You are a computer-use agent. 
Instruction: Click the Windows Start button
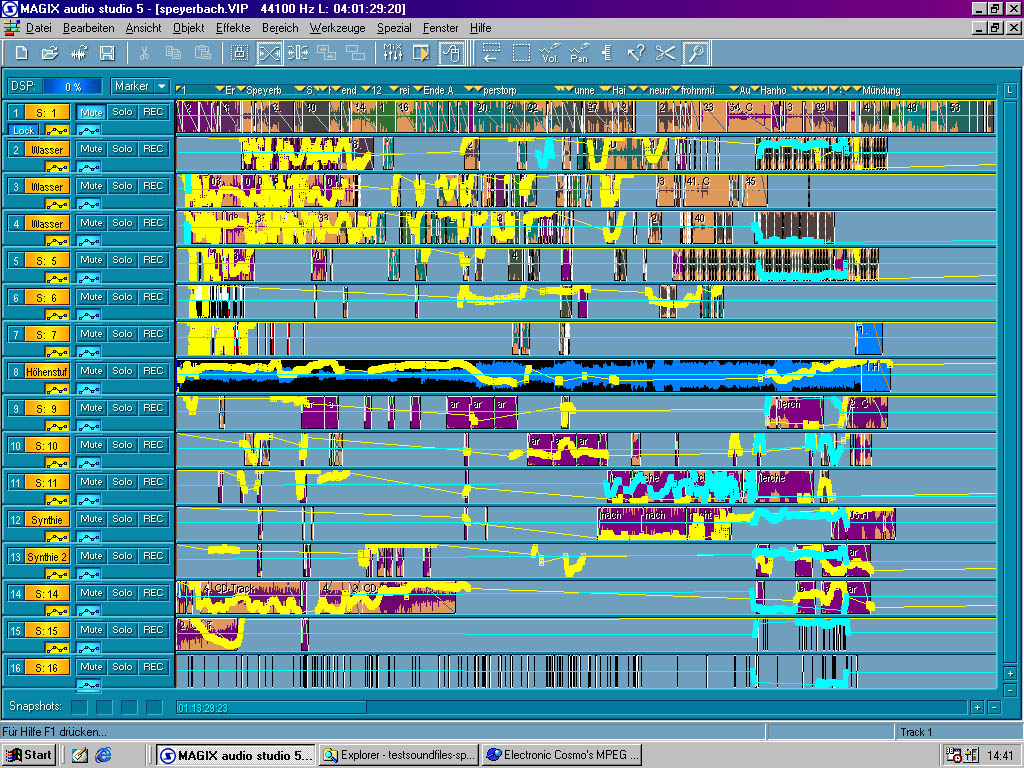(30, 755)
